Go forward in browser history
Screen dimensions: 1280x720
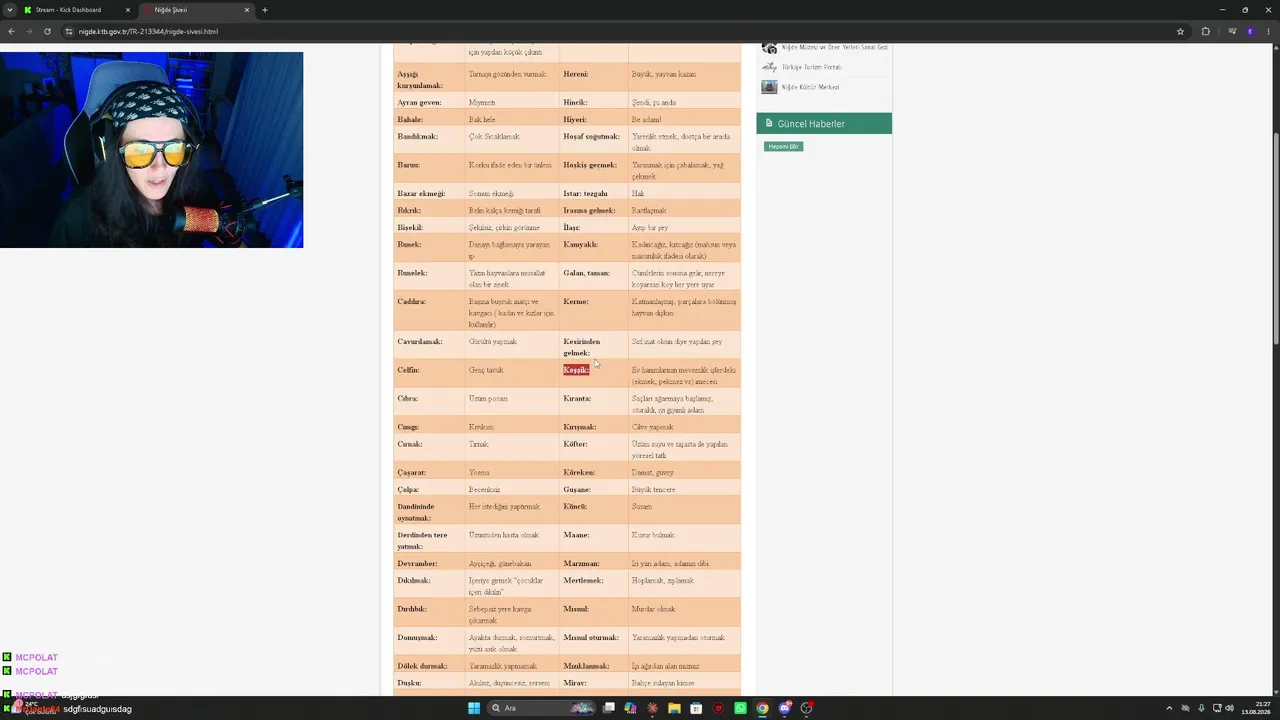29,31
